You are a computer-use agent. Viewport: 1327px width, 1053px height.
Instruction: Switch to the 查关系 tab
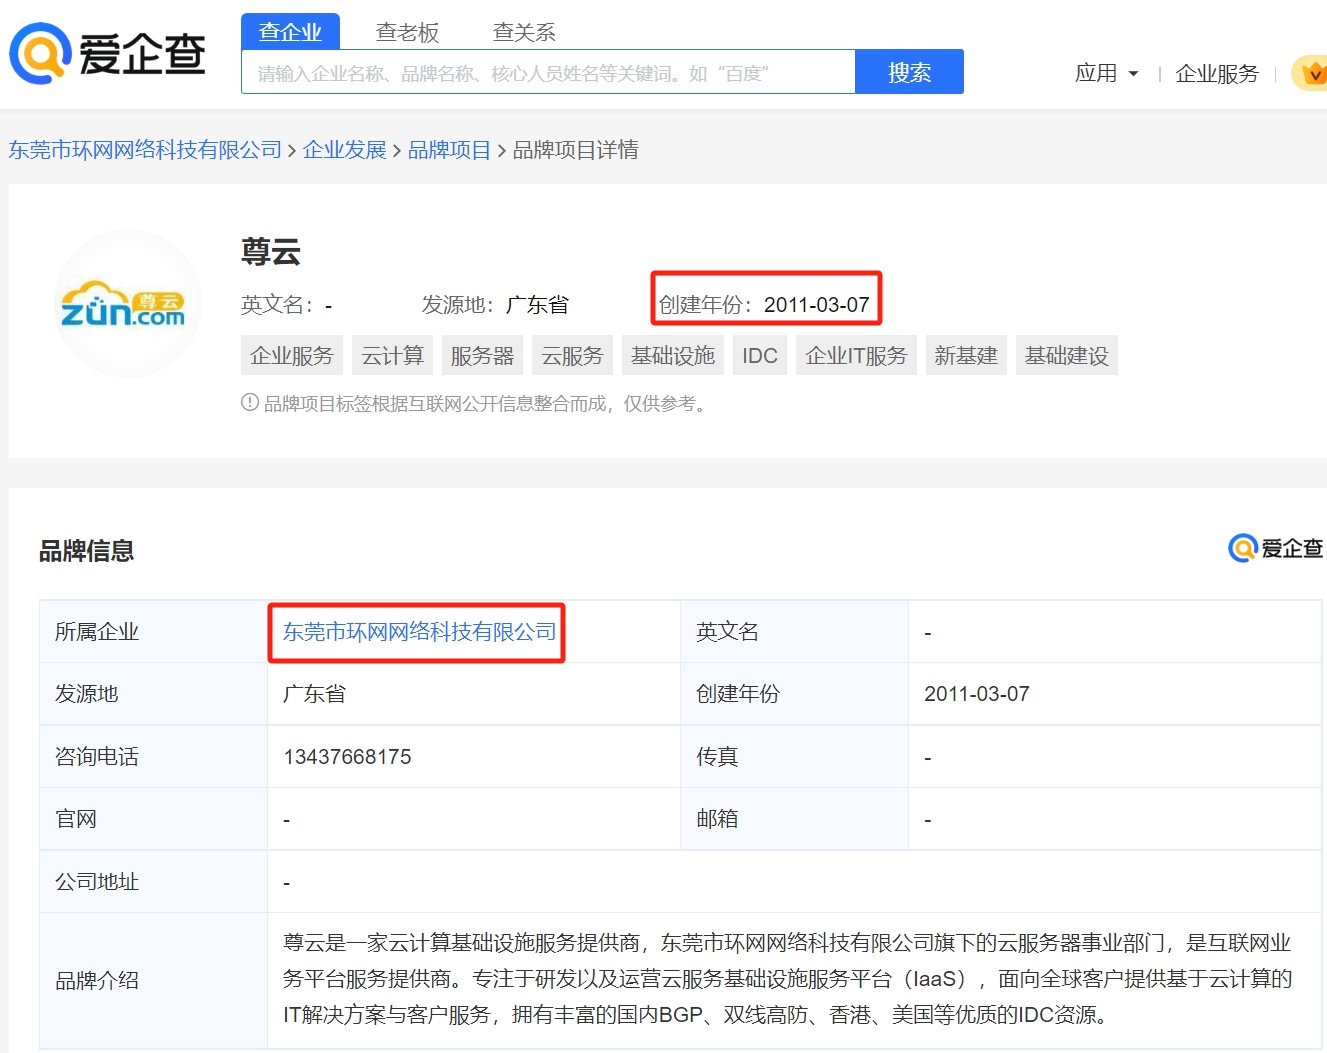tap(524, 32)
